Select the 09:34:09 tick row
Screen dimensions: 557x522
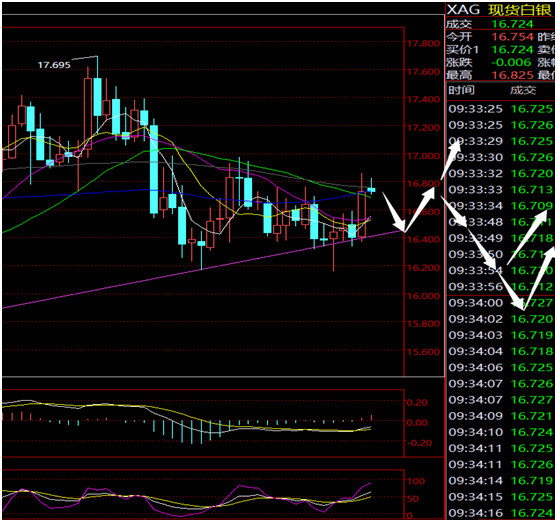click(501, 416)
